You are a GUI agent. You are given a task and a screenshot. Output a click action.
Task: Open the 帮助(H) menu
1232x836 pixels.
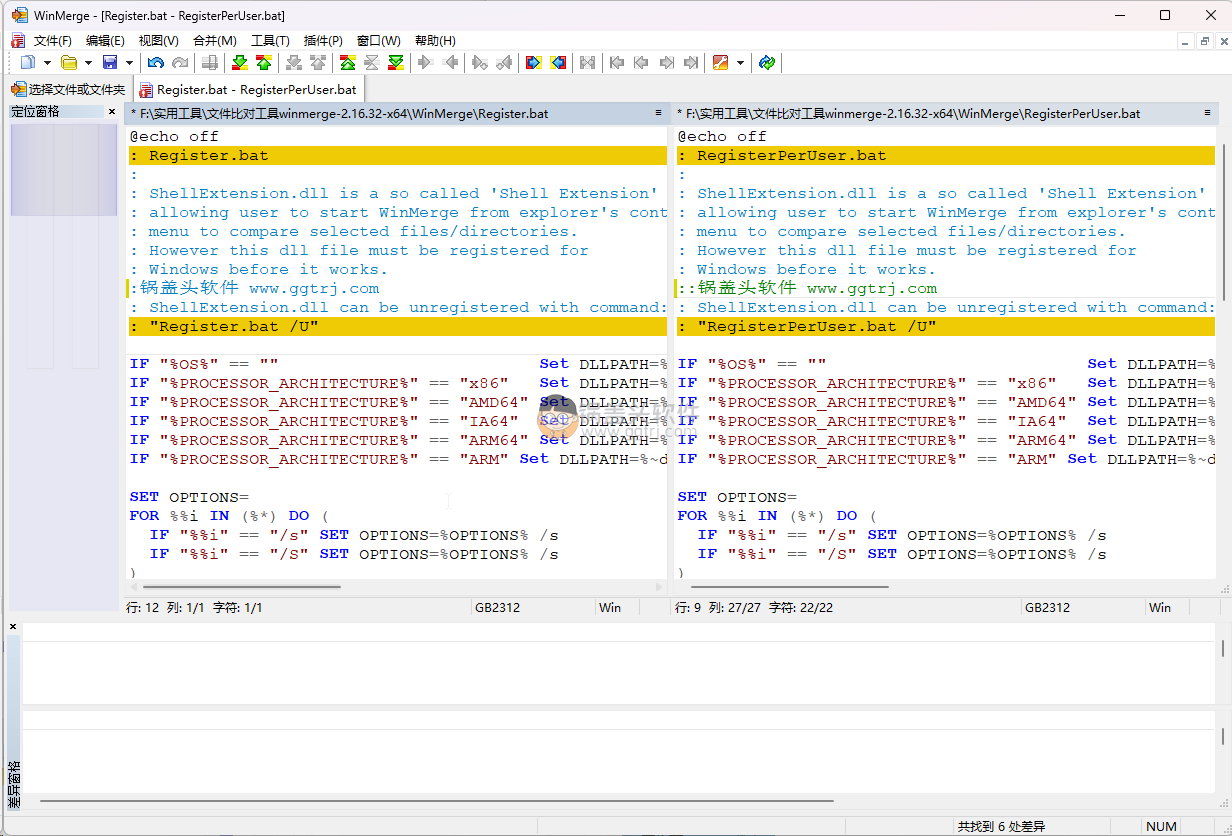(435, 41)
